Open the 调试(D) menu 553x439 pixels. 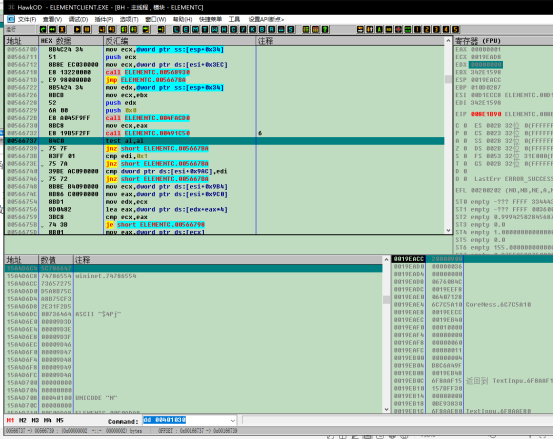78,19
